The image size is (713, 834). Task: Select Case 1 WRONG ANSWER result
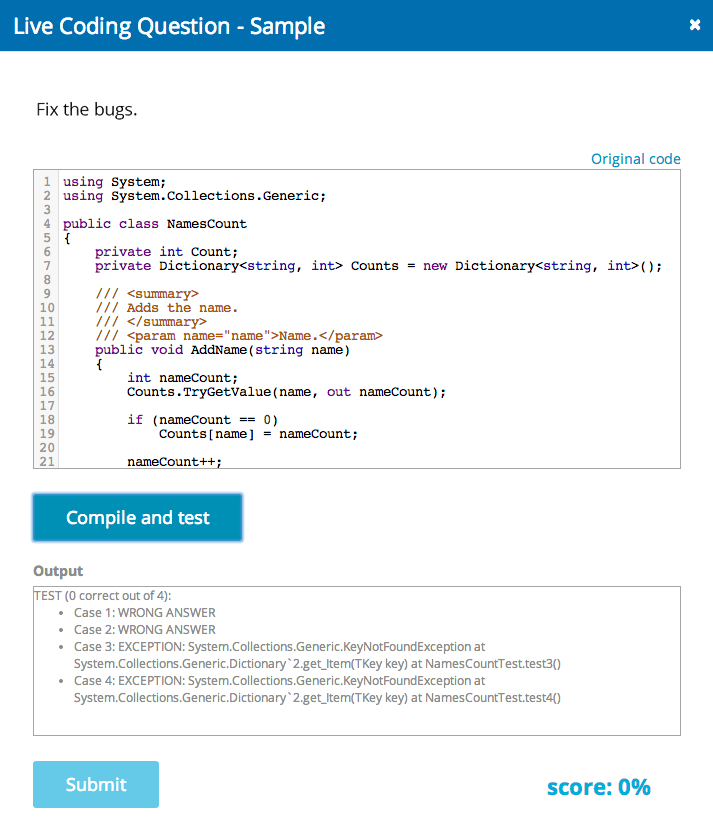(x=144, y=613)
